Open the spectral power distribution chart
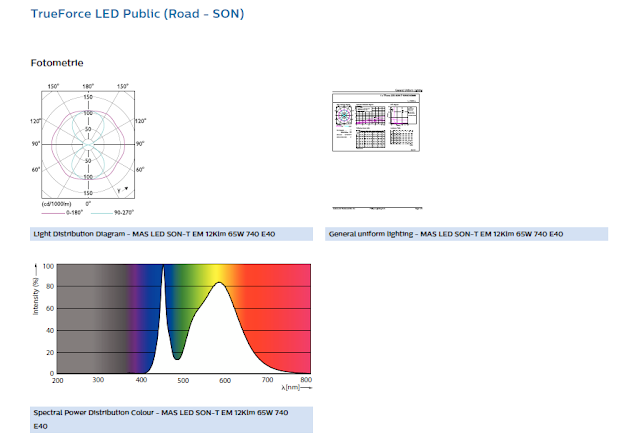 (172, 327)
